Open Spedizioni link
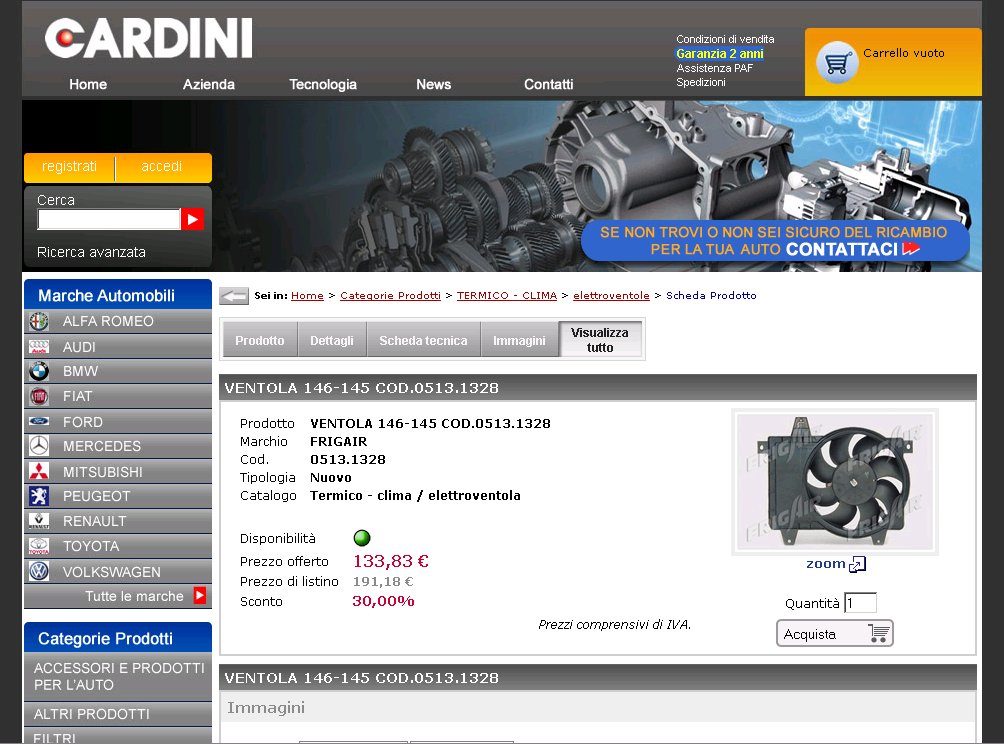The height and width of the screenshot is (744, 1004). pyautogui.click(x=700, y=82)
